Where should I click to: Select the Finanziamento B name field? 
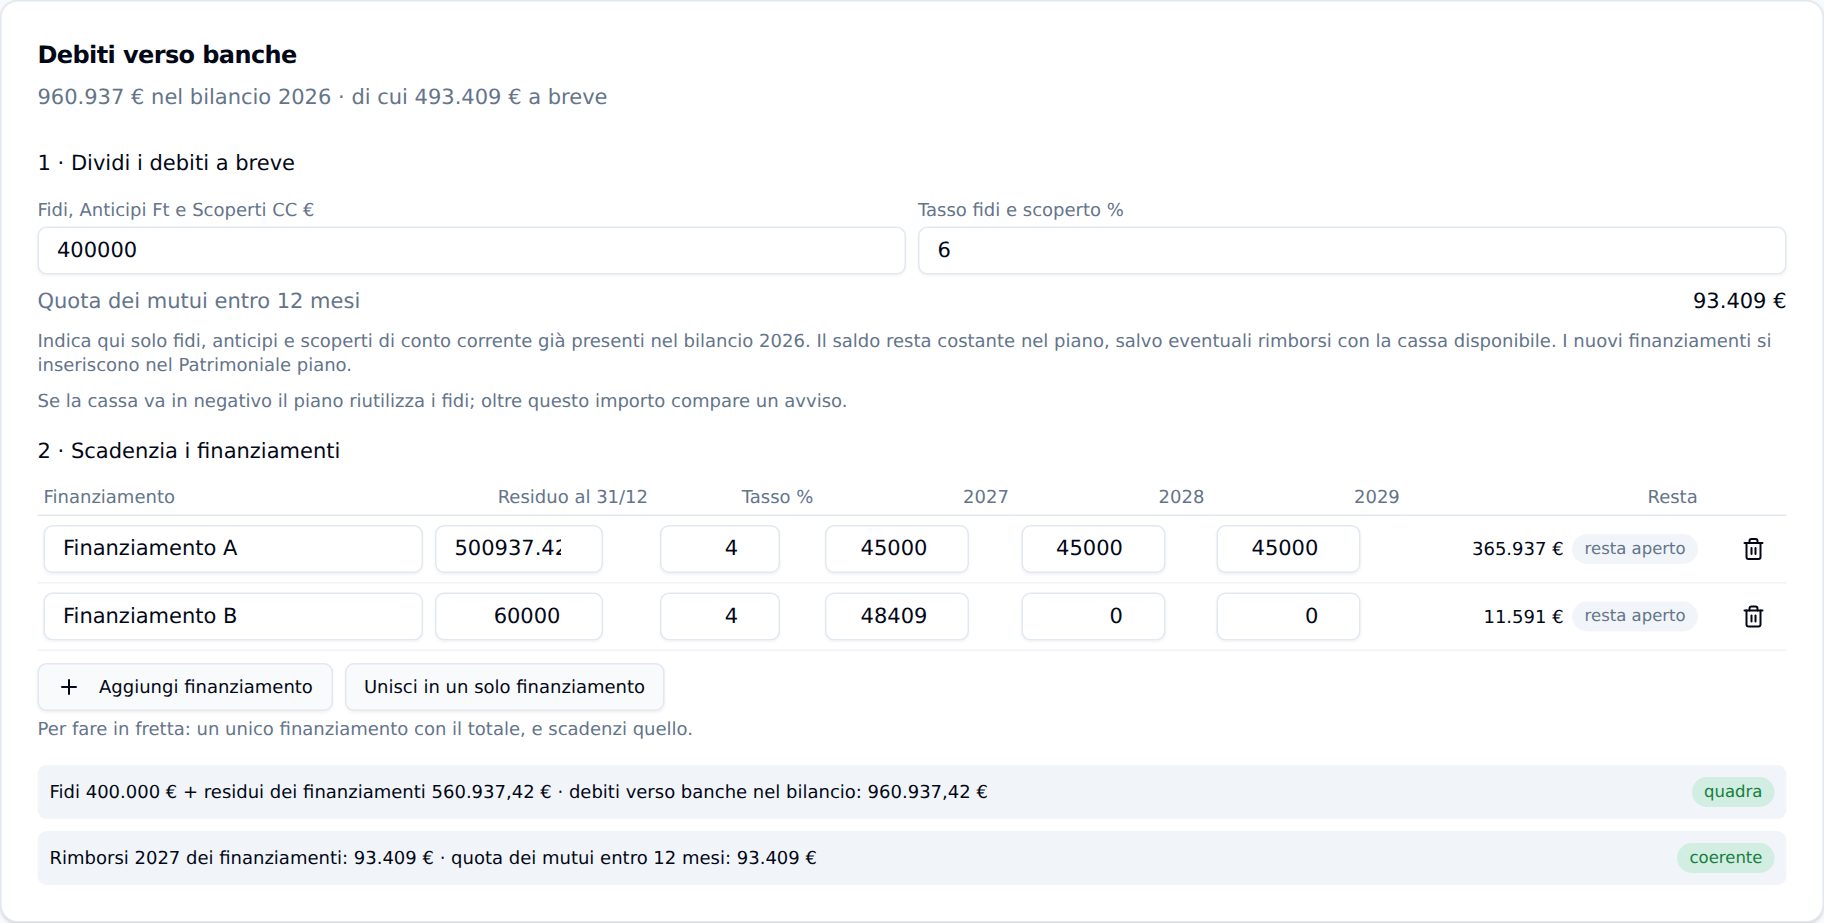coord(233,617)
